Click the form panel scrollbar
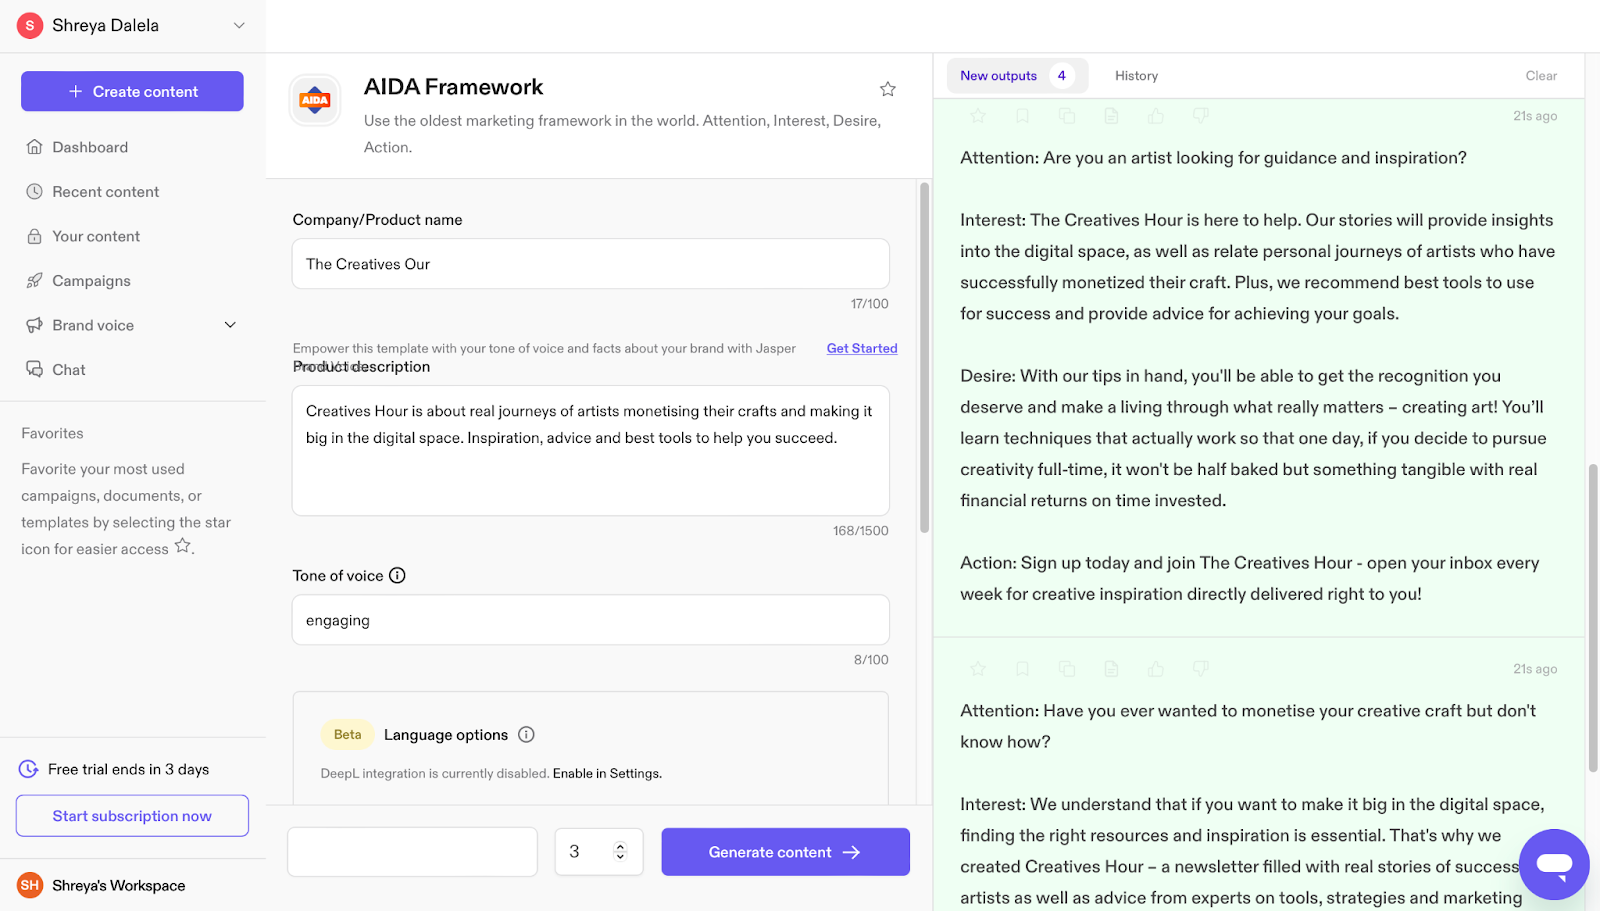The image size is (1600, 911). [924, 357]
